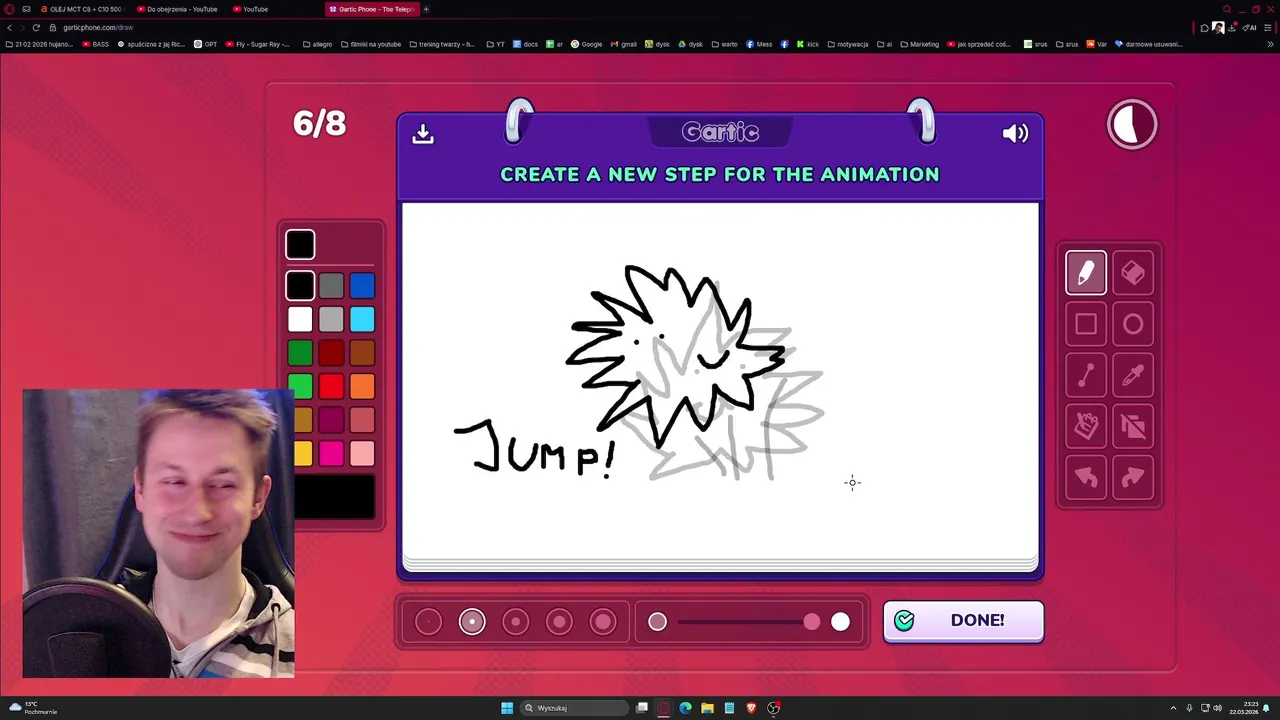The width and height of the screenshot is (1280, 720).
Task: Click the current color preview box
Action: click(x=300, y=244)
